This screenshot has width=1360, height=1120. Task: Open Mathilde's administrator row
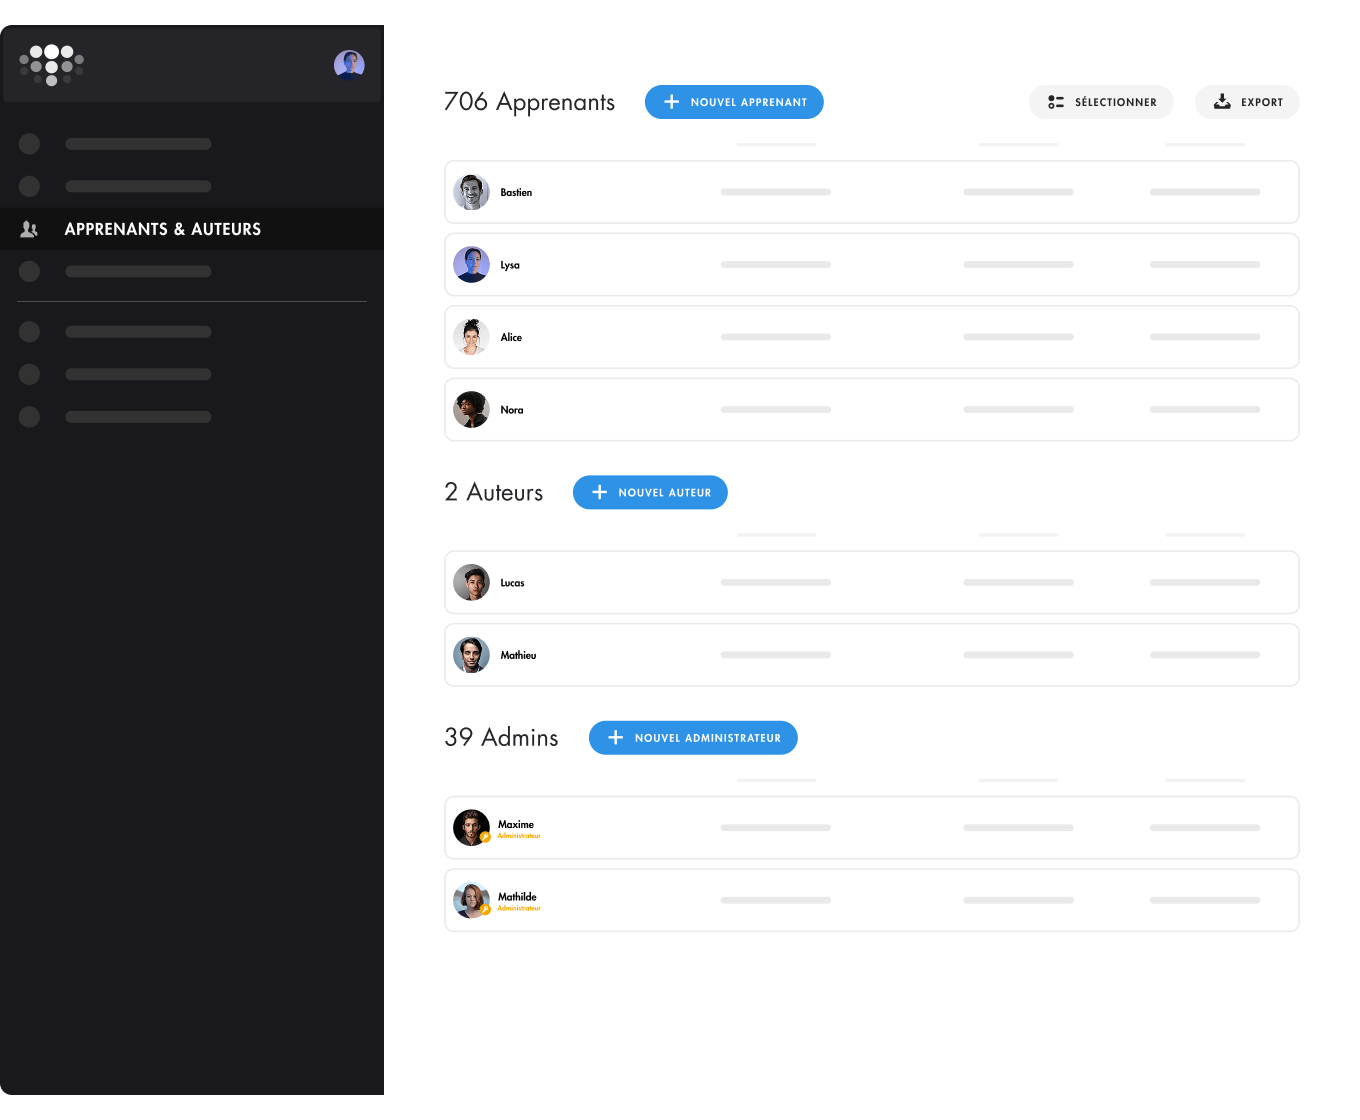click(x=872, y=900)
